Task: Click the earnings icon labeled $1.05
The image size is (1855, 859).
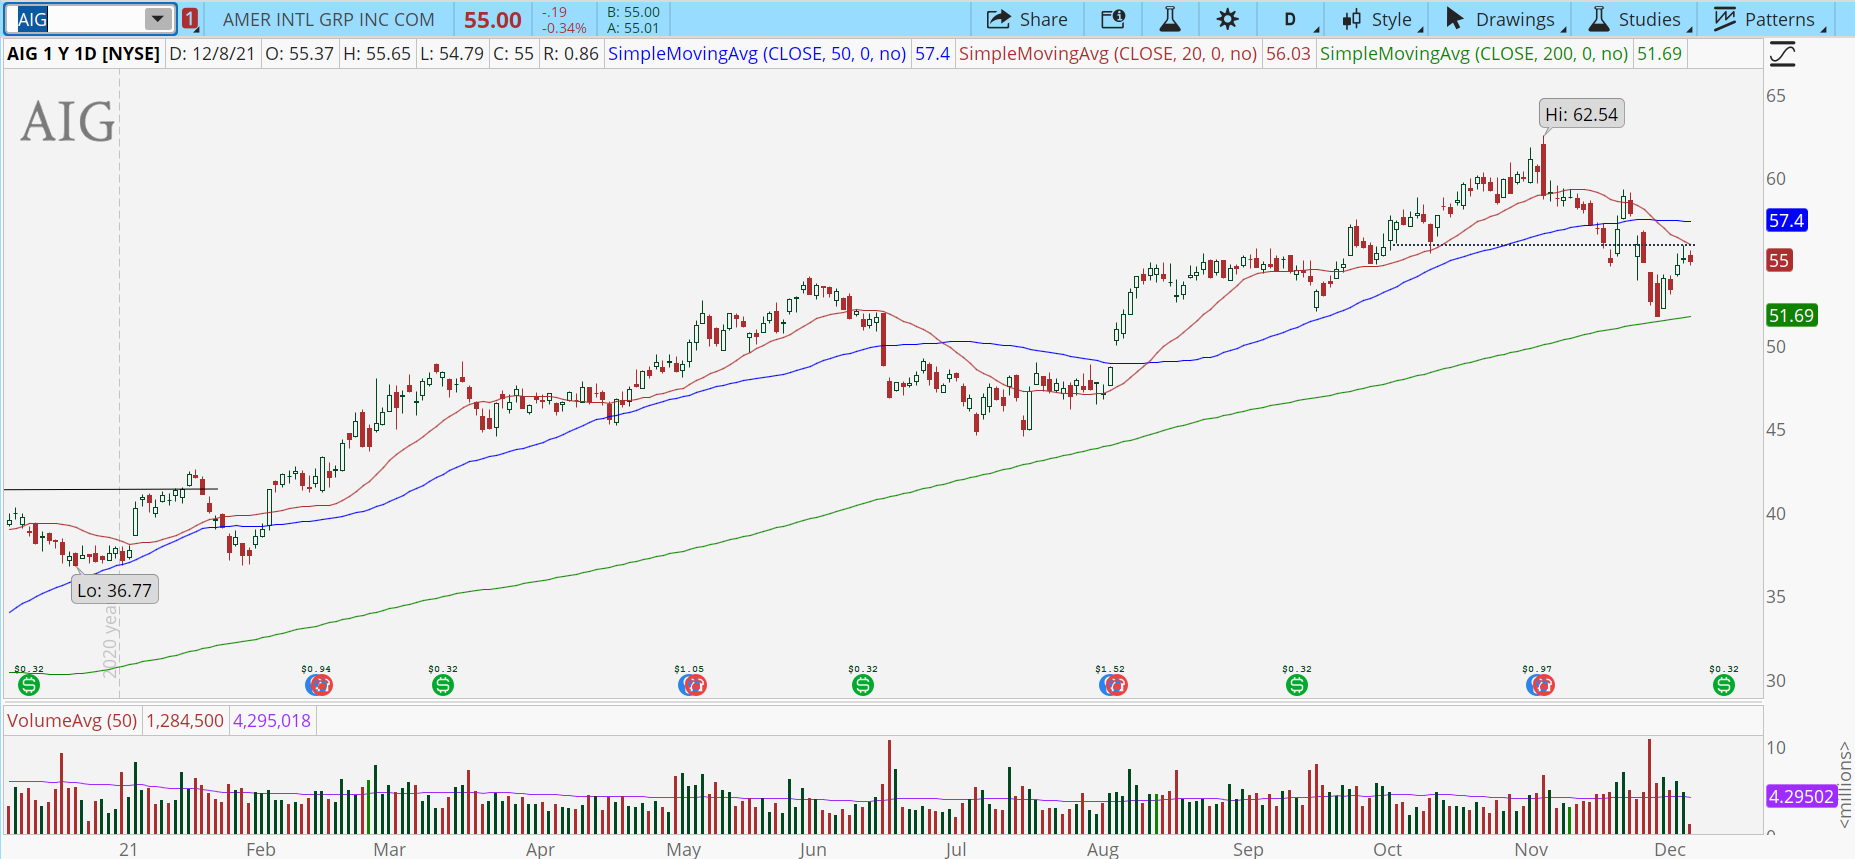Action: click(x=692, y=685)
